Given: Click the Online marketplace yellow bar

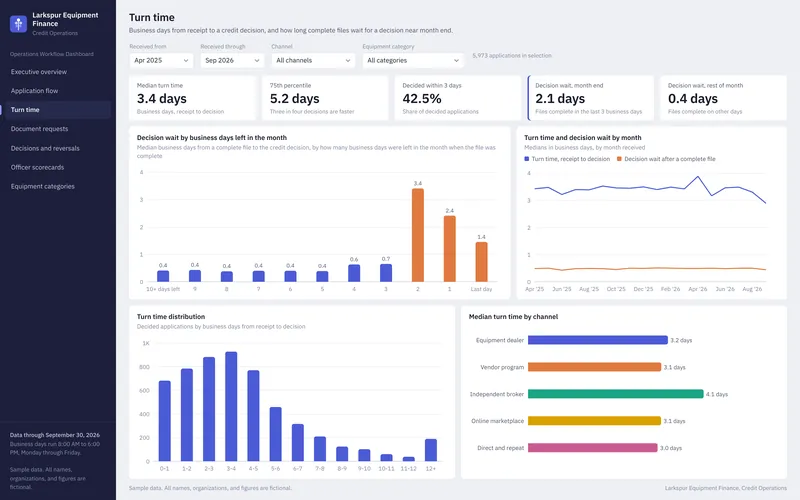Looking at the screenshot, I should point(594,421).
